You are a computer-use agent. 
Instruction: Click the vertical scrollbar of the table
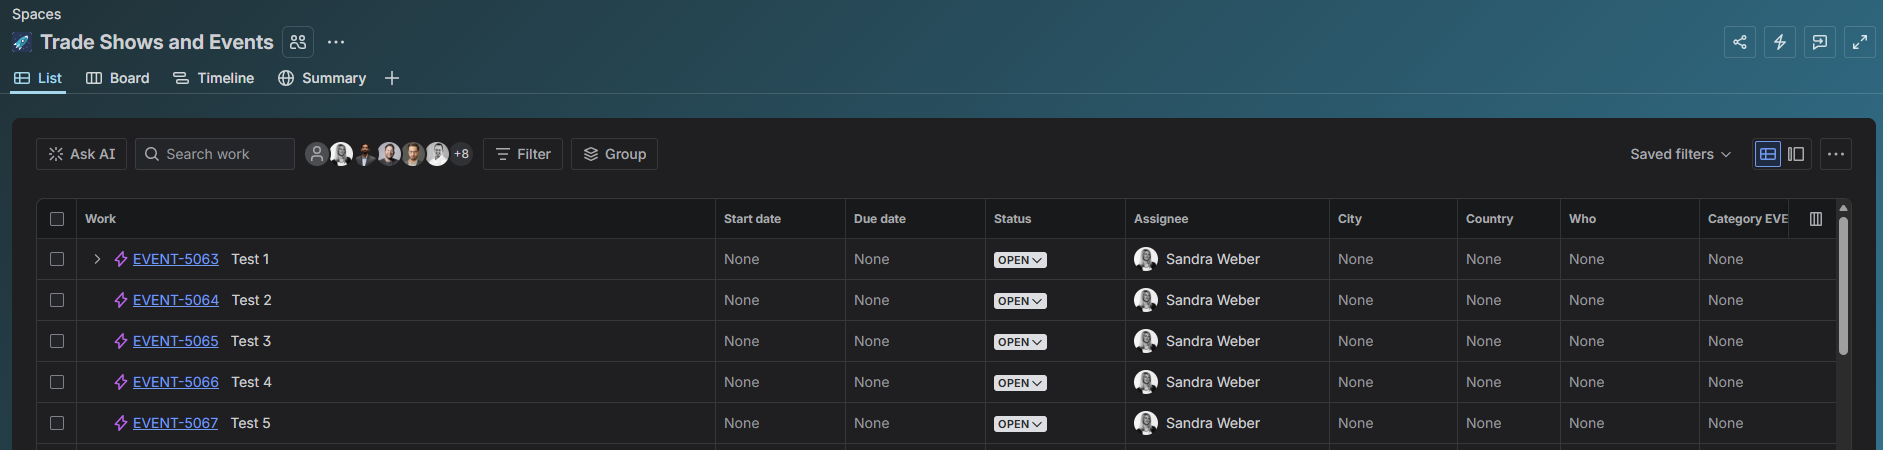click(x=1843, y=285)
